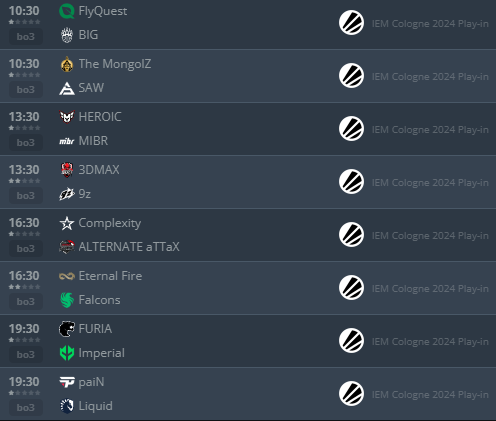Viewport: 496px width, 421px height.
Task: Click the FlyQuest team logo
Action: [x=67, y=11]
